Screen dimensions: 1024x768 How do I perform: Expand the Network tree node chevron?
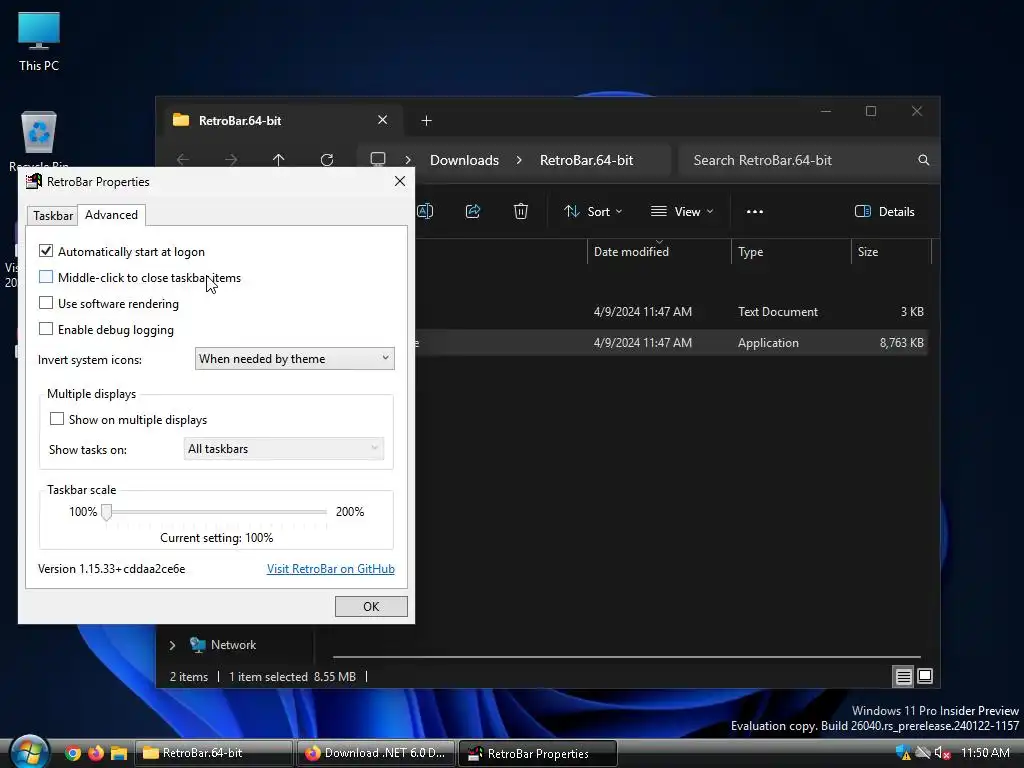[x=172, y=645]
